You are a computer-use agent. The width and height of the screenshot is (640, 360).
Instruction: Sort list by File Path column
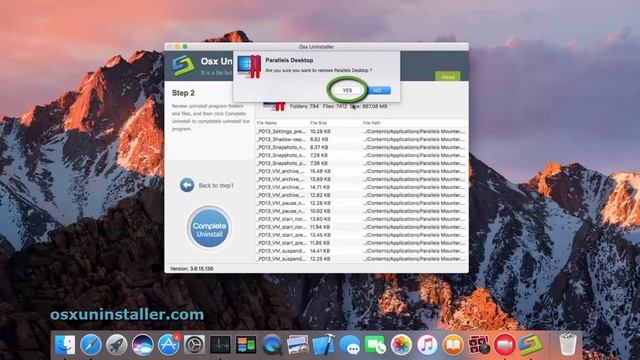(x=372, y=122)
